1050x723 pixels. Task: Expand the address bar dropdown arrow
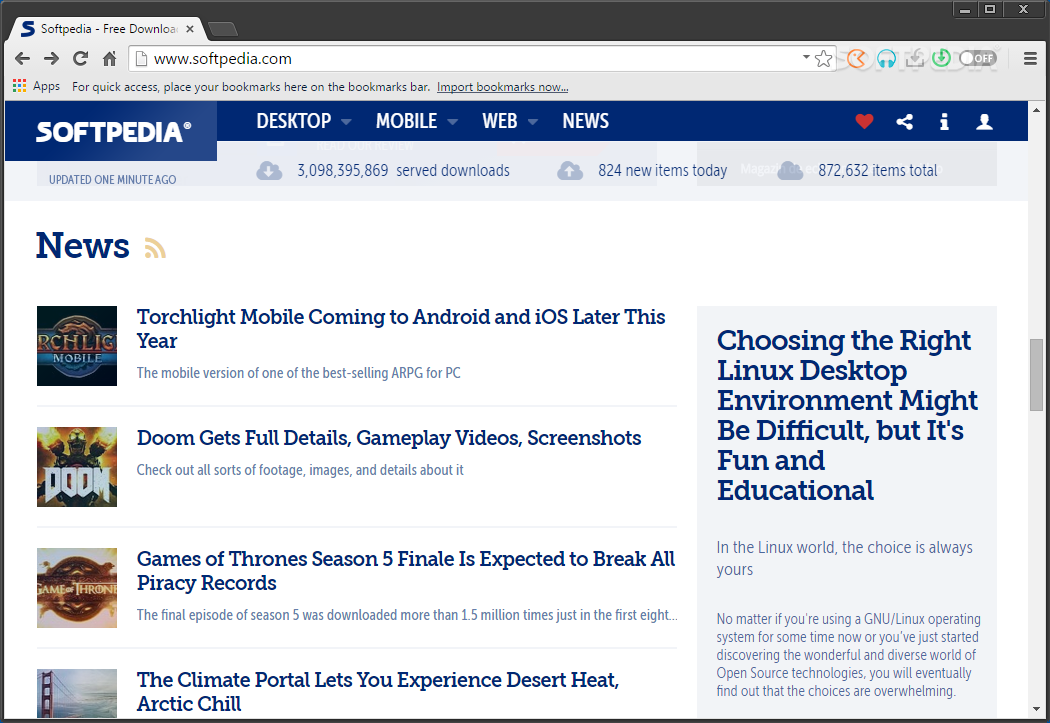click(x=806, y=58)
